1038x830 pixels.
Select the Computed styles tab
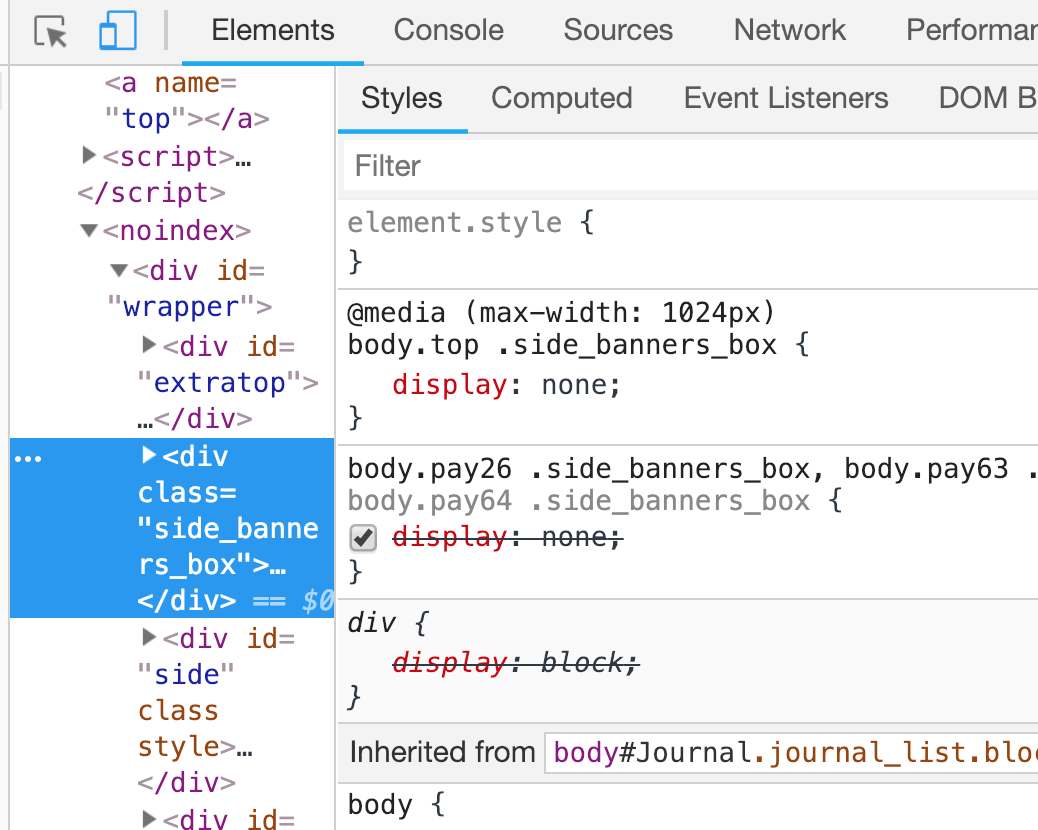[x=561, y=98]
